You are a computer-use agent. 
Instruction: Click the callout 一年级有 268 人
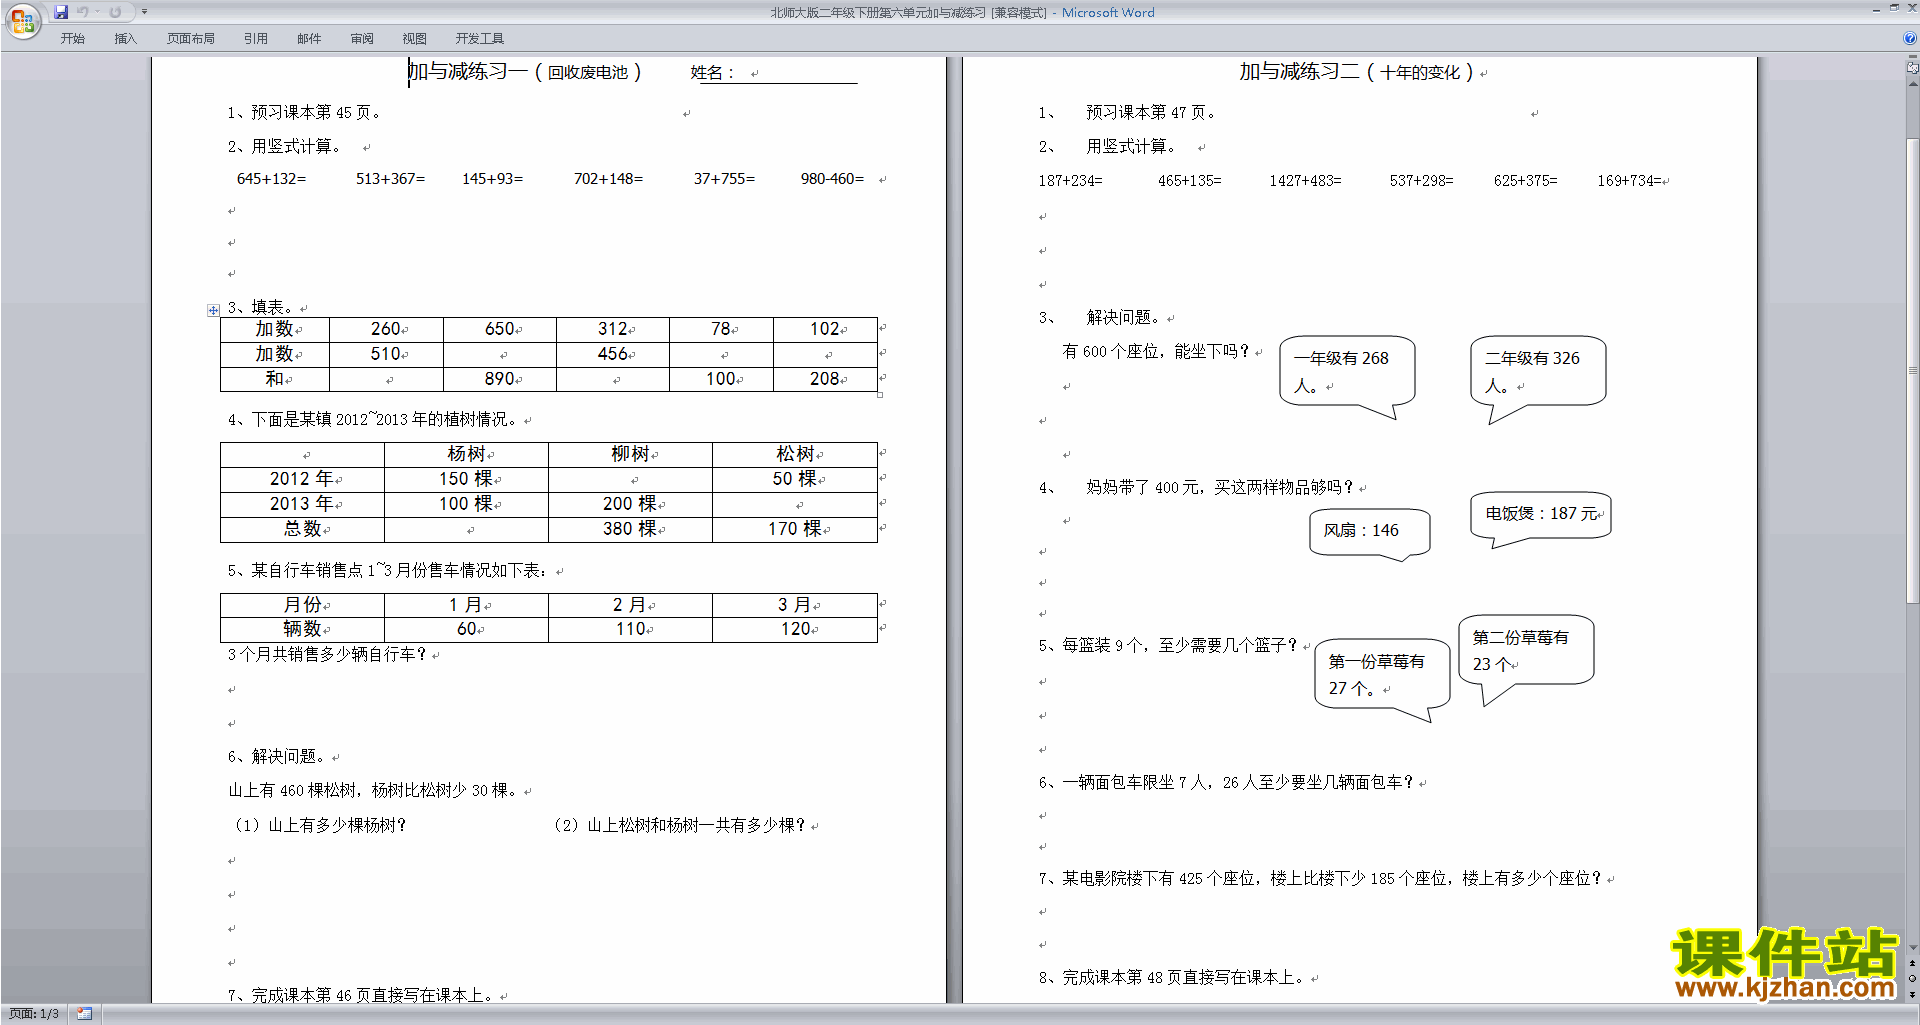(x=1347, y=371)
